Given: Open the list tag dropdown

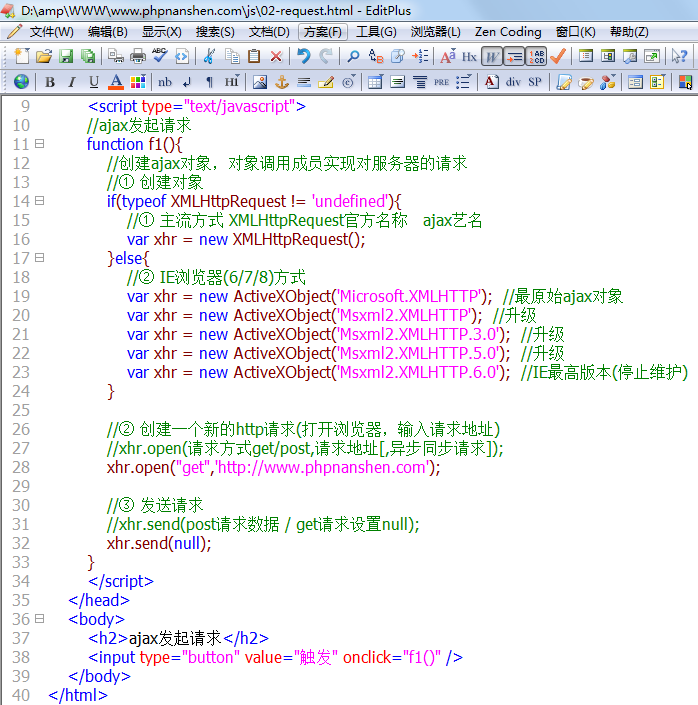Looking at the screenshot, I should (463, 82).
